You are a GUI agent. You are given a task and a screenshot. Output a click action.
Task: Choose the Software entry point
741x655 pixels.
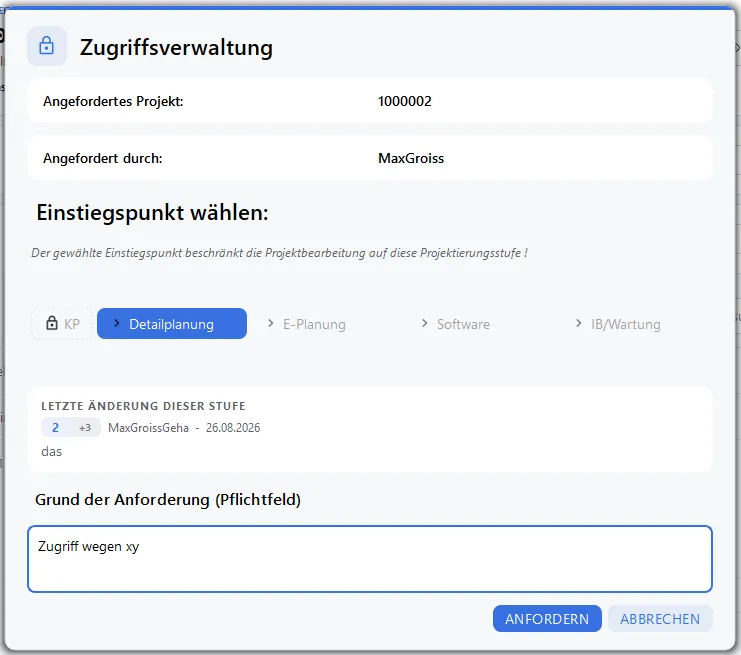(x=463, y=324)
